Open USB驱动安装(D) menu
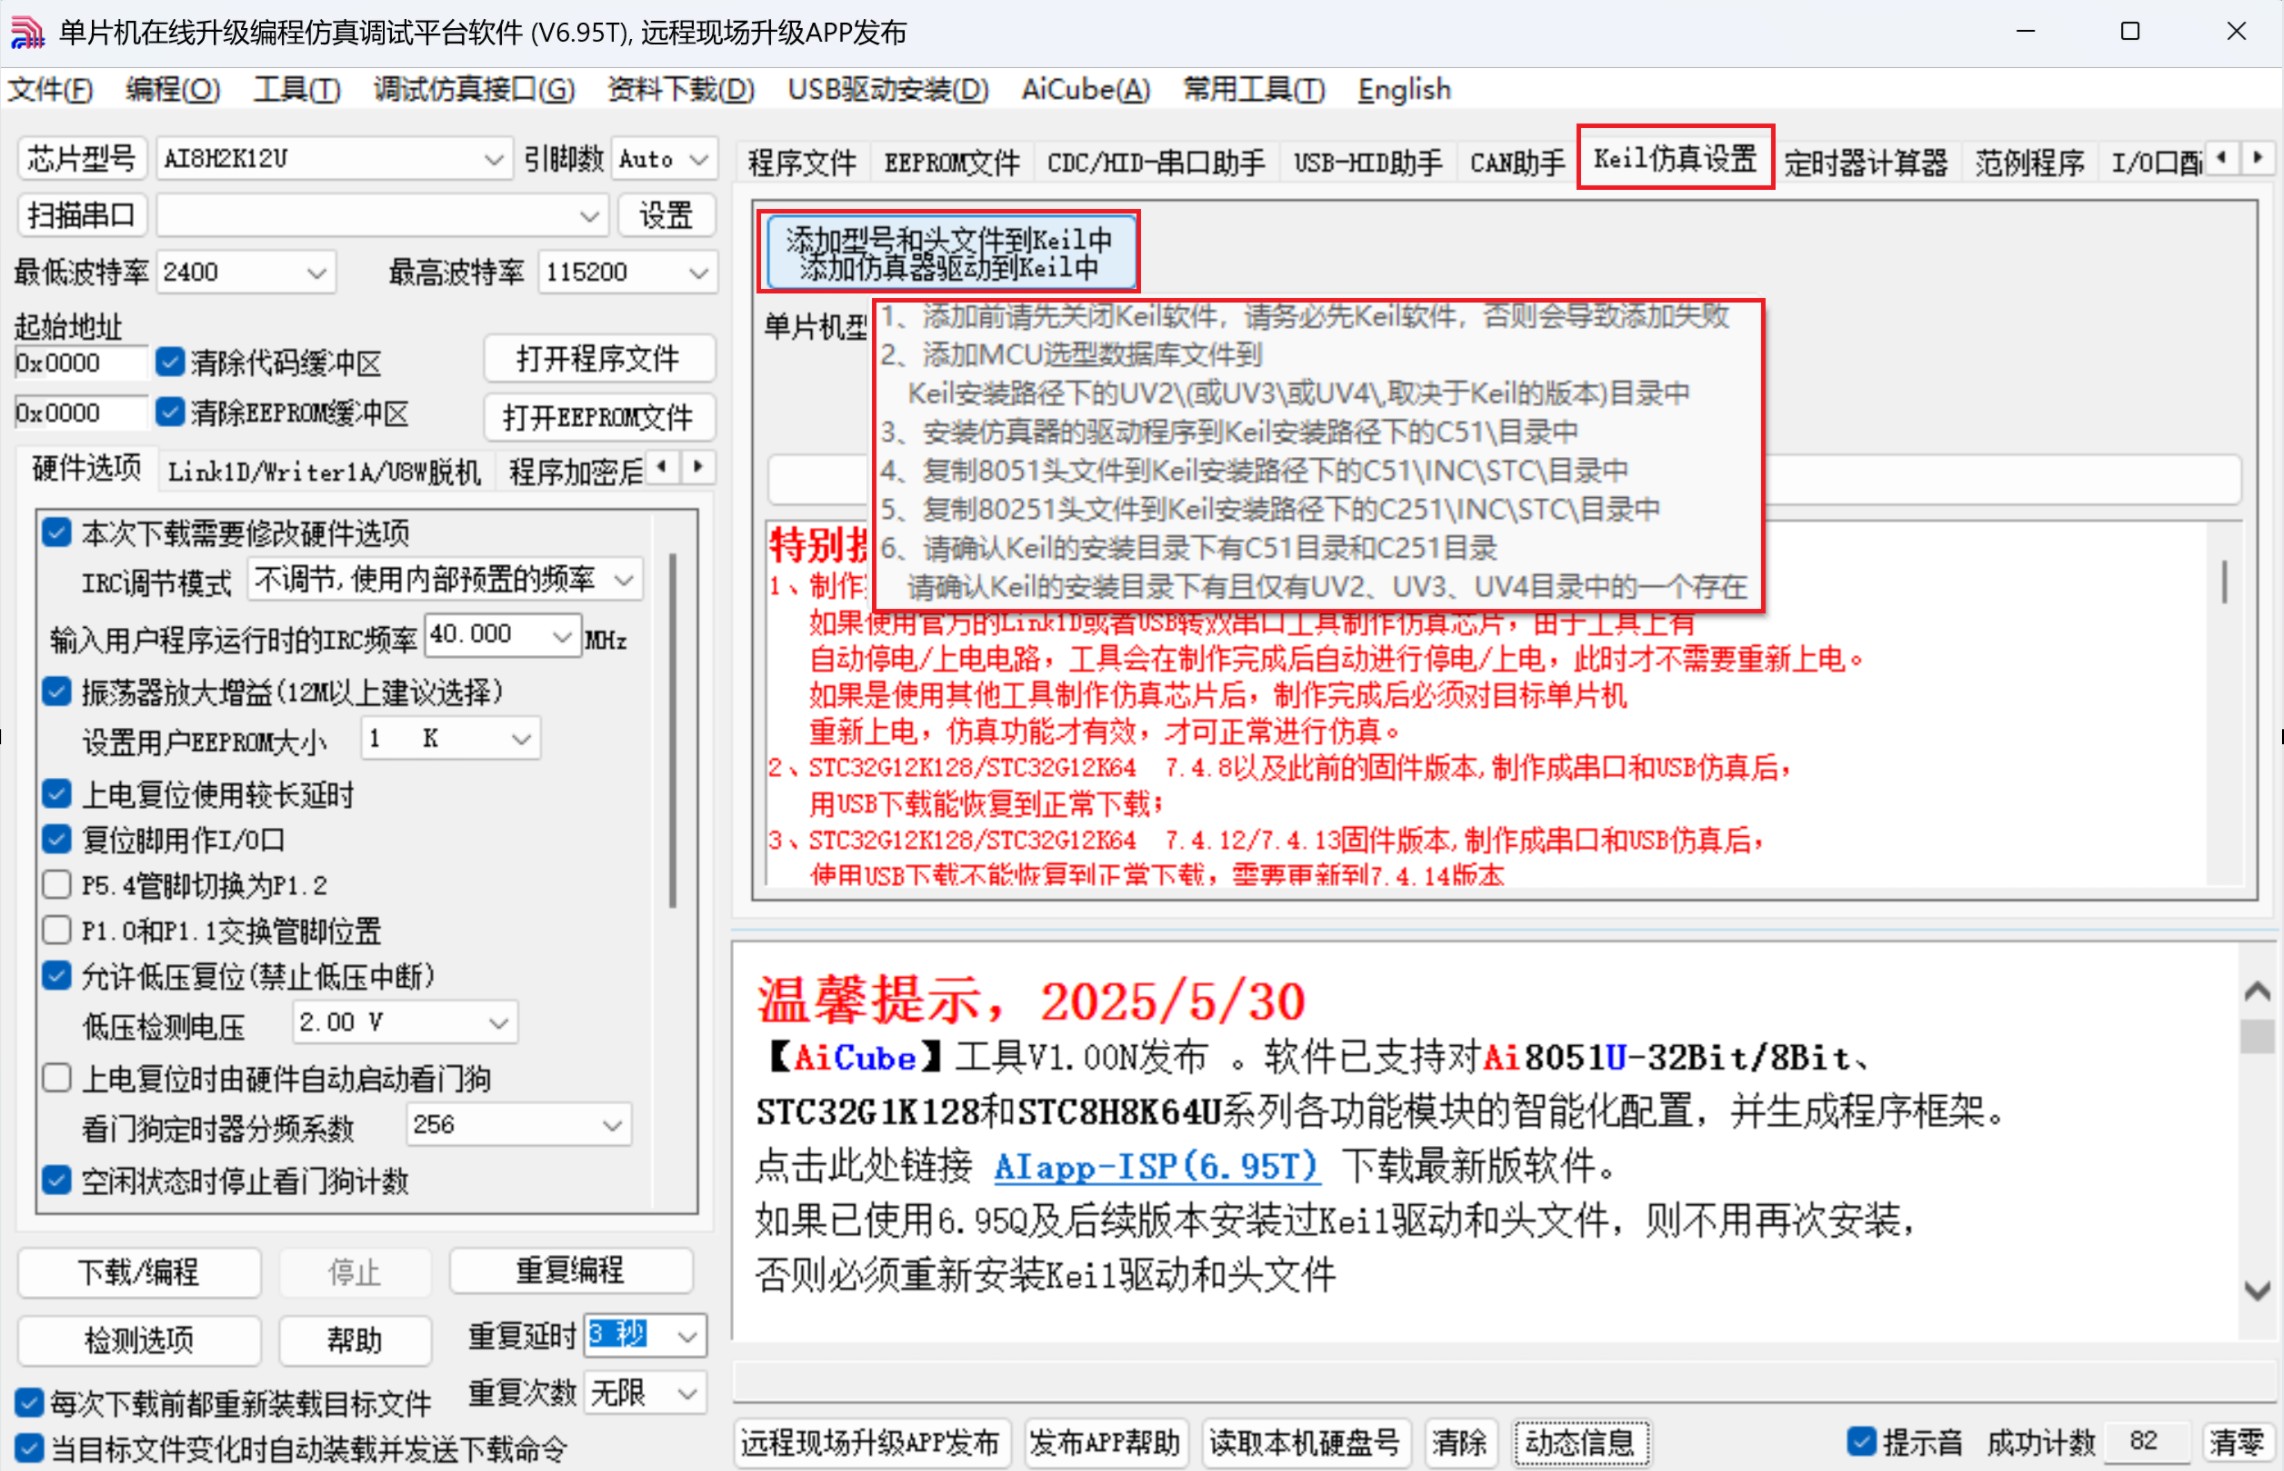Viewport: 2284px width, 1471px height. pyautogui.click(x=888, y=90)
